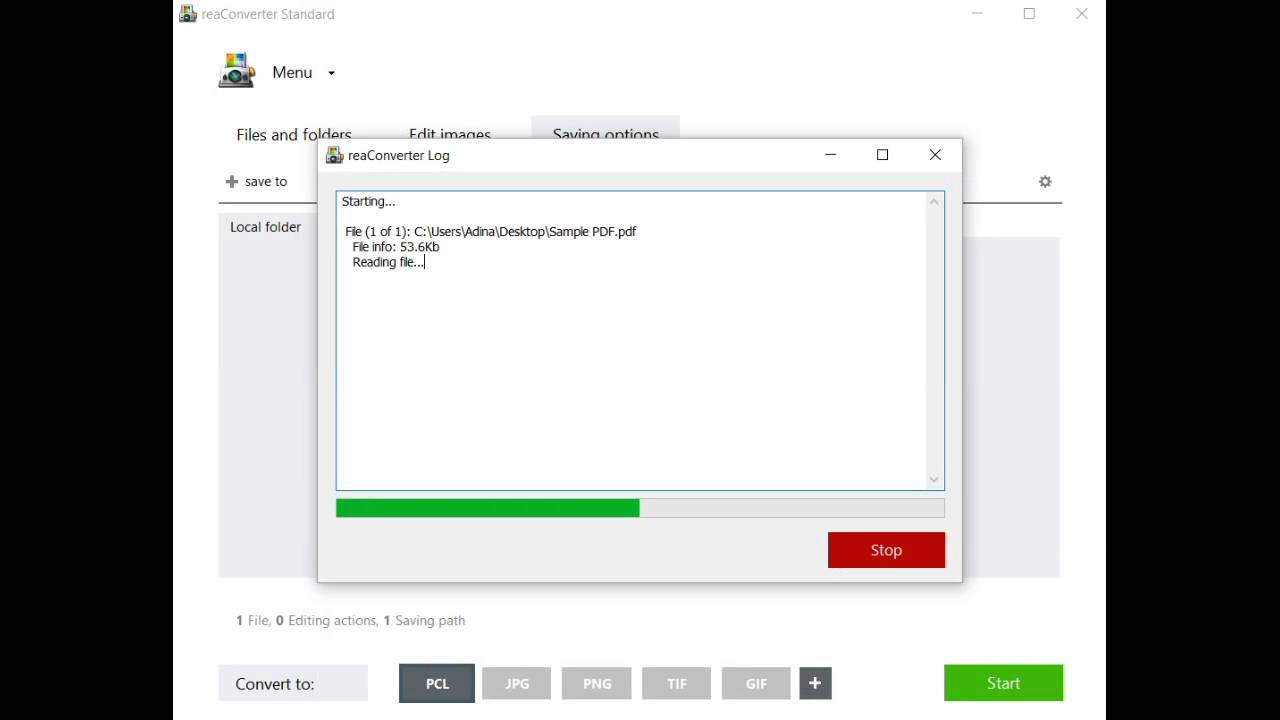
Task: Click the Reading file log line
Action: tap(388, 262)
